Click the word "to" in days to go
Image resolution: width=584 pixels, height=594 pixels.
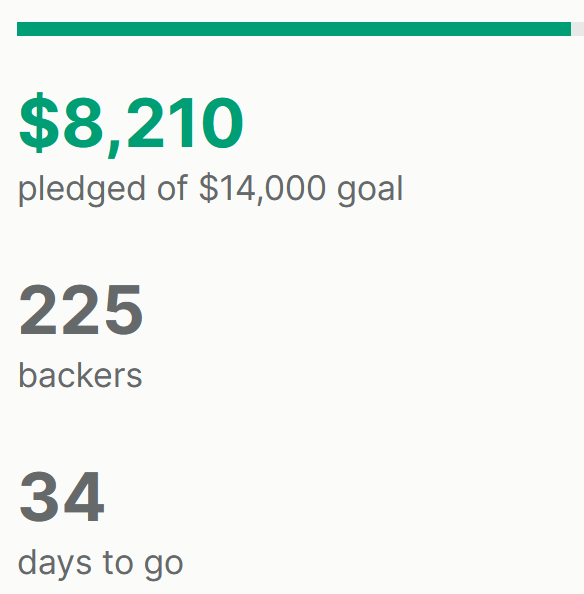pyautogui.click(x=118, y=563)
